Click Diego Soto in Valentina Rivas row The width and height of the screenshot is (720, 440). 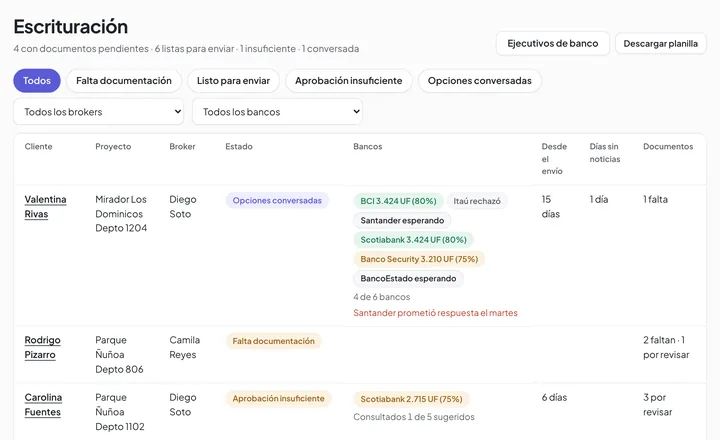pyautogui.click(x=183, y=207)
